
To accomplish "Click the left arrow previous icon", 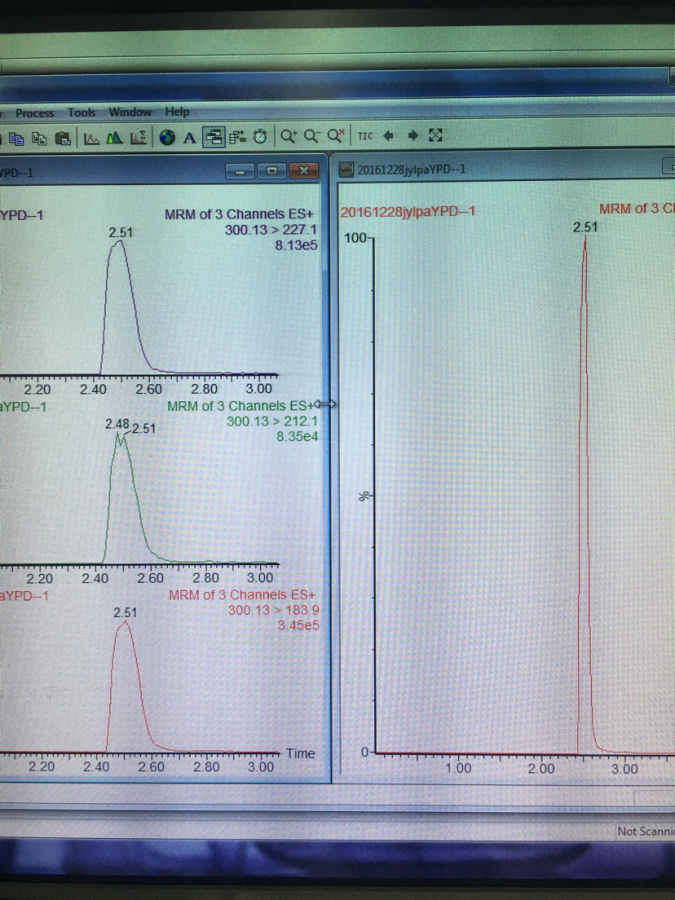I will [x=389, y=135].
